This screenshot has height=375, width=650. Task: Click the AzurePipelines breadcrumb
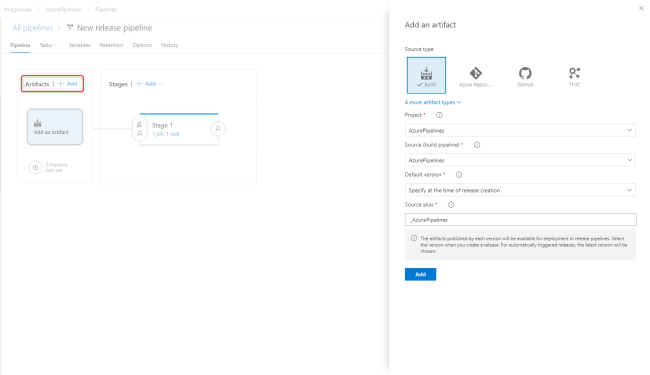63,10
